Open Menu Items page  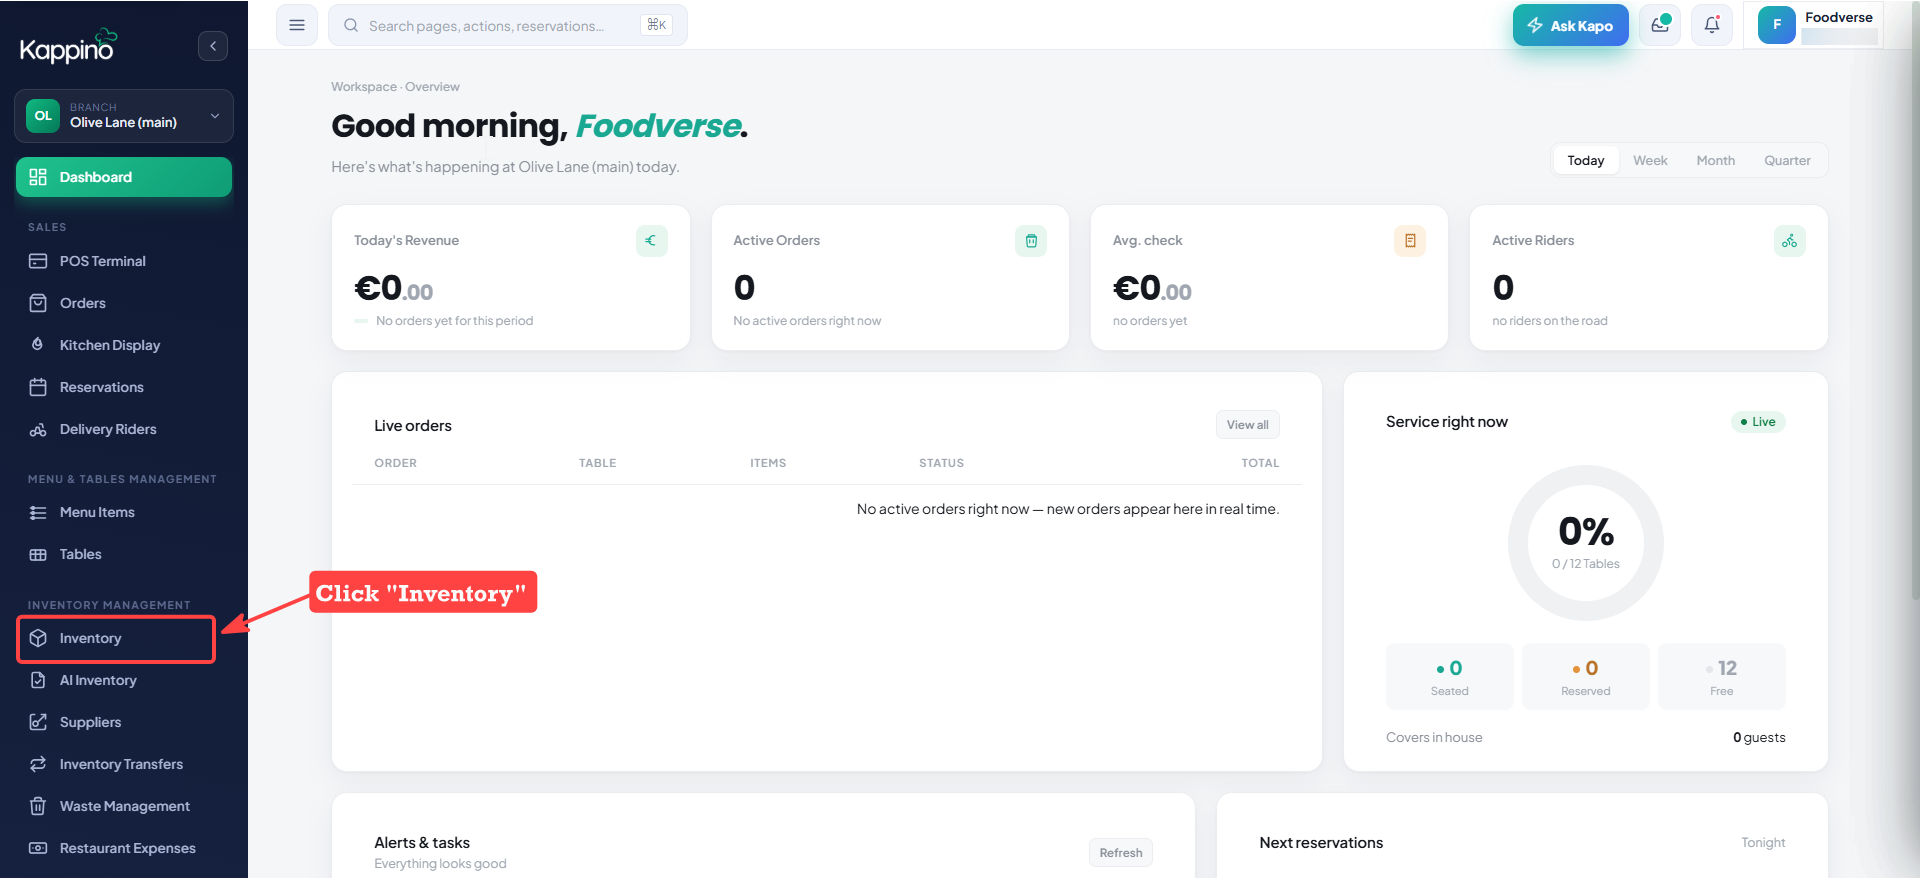[124, 512]
